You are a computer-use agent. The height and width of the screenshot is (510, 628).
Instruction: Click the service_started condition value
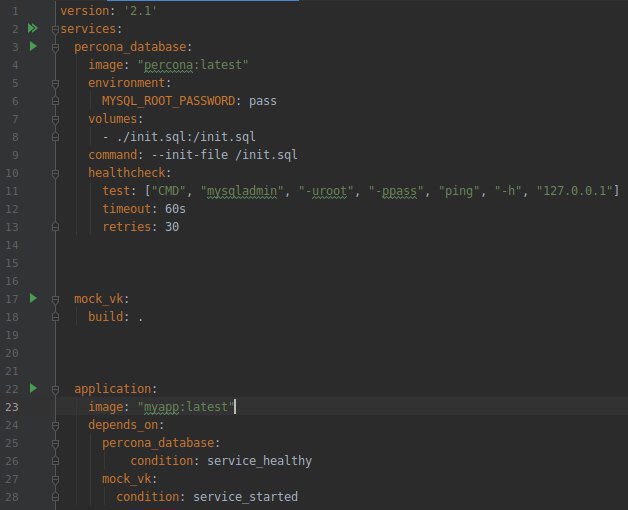point(245,497)
